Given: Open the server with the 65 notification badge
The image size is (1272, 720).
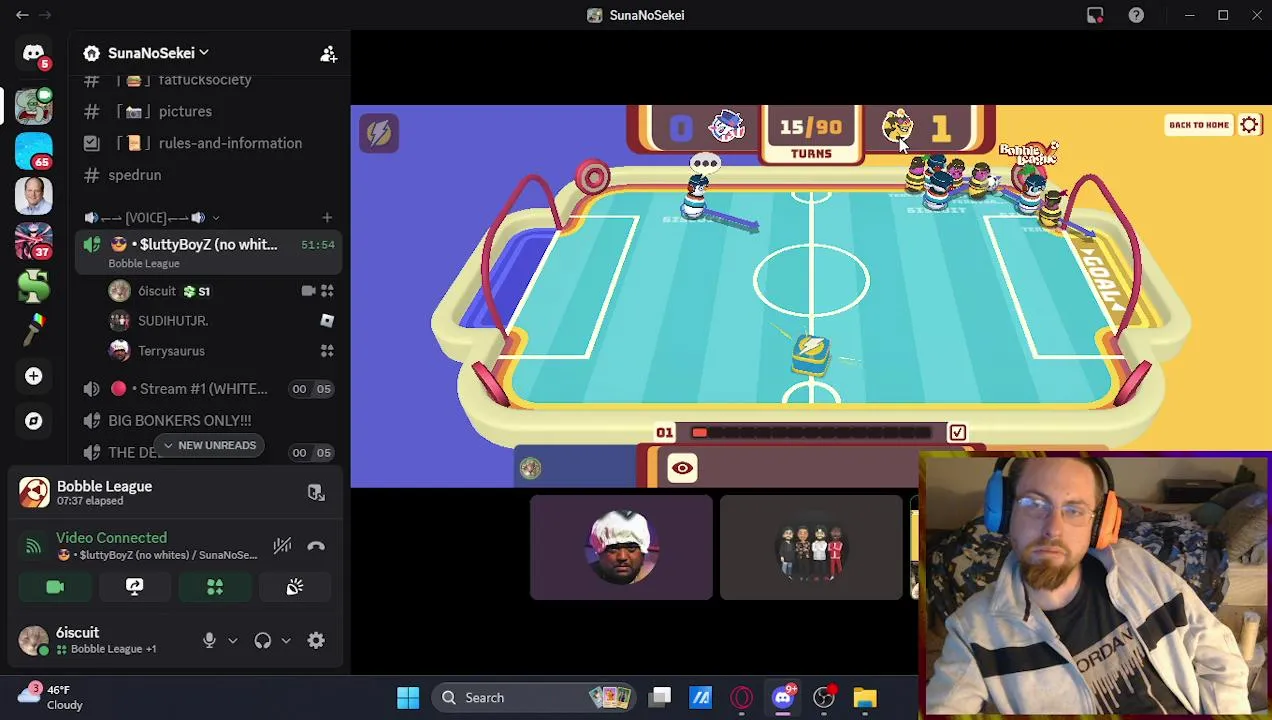Looking at the screenshot, I should pos(34,150).
